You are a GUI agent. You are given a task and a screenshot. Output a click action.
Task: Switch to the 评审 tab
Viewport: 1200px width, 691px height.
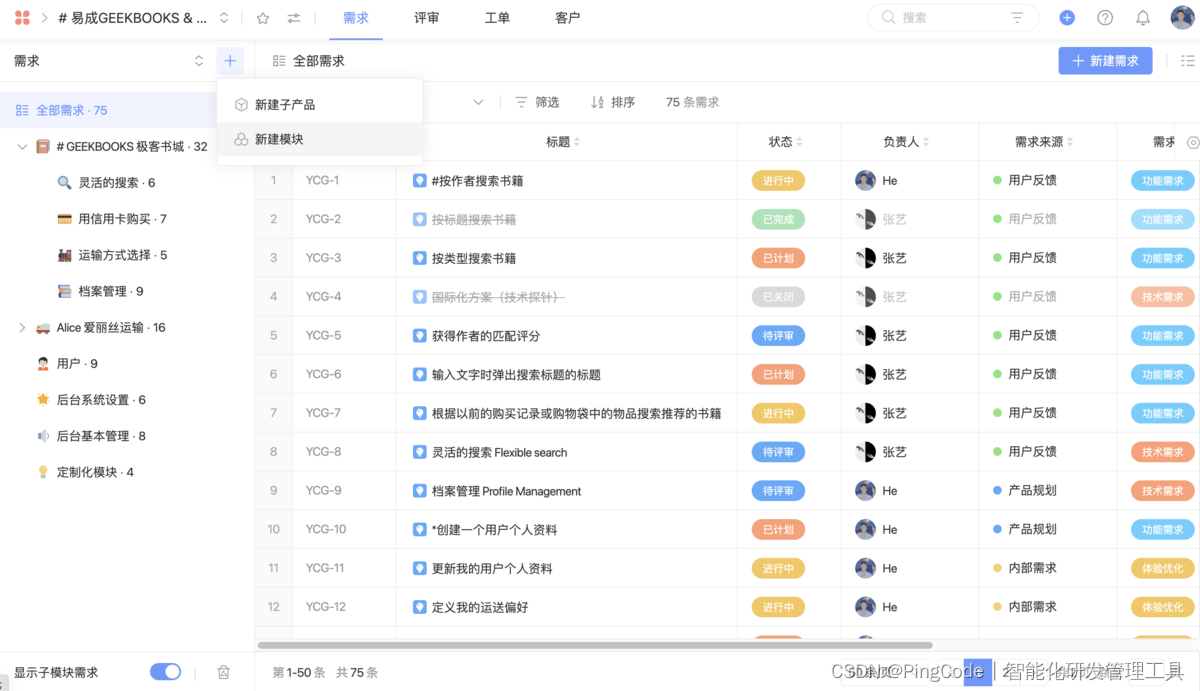[x=427, y=18]
